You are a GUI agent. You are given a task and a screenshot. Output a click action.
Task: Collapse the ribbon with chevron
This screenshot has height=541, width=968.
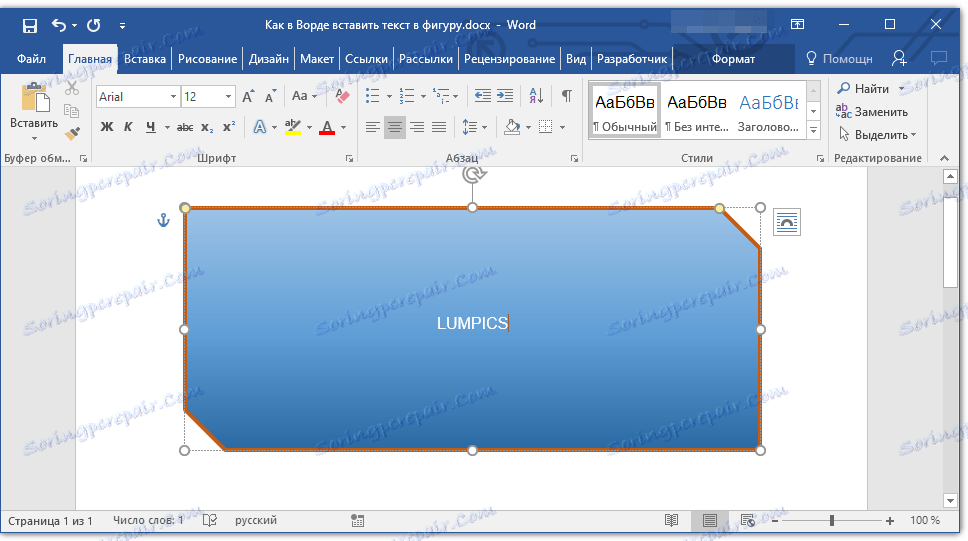pyautogui.click(x=945, y=159)
